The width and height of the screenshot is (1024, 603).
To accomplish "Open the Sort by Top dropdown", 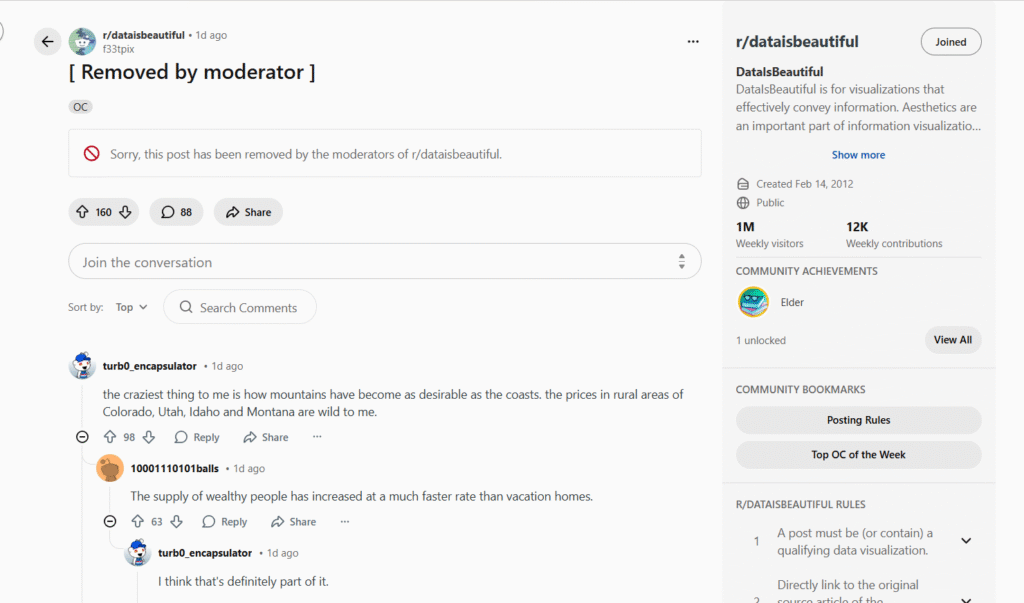I will tap(131, 307).
